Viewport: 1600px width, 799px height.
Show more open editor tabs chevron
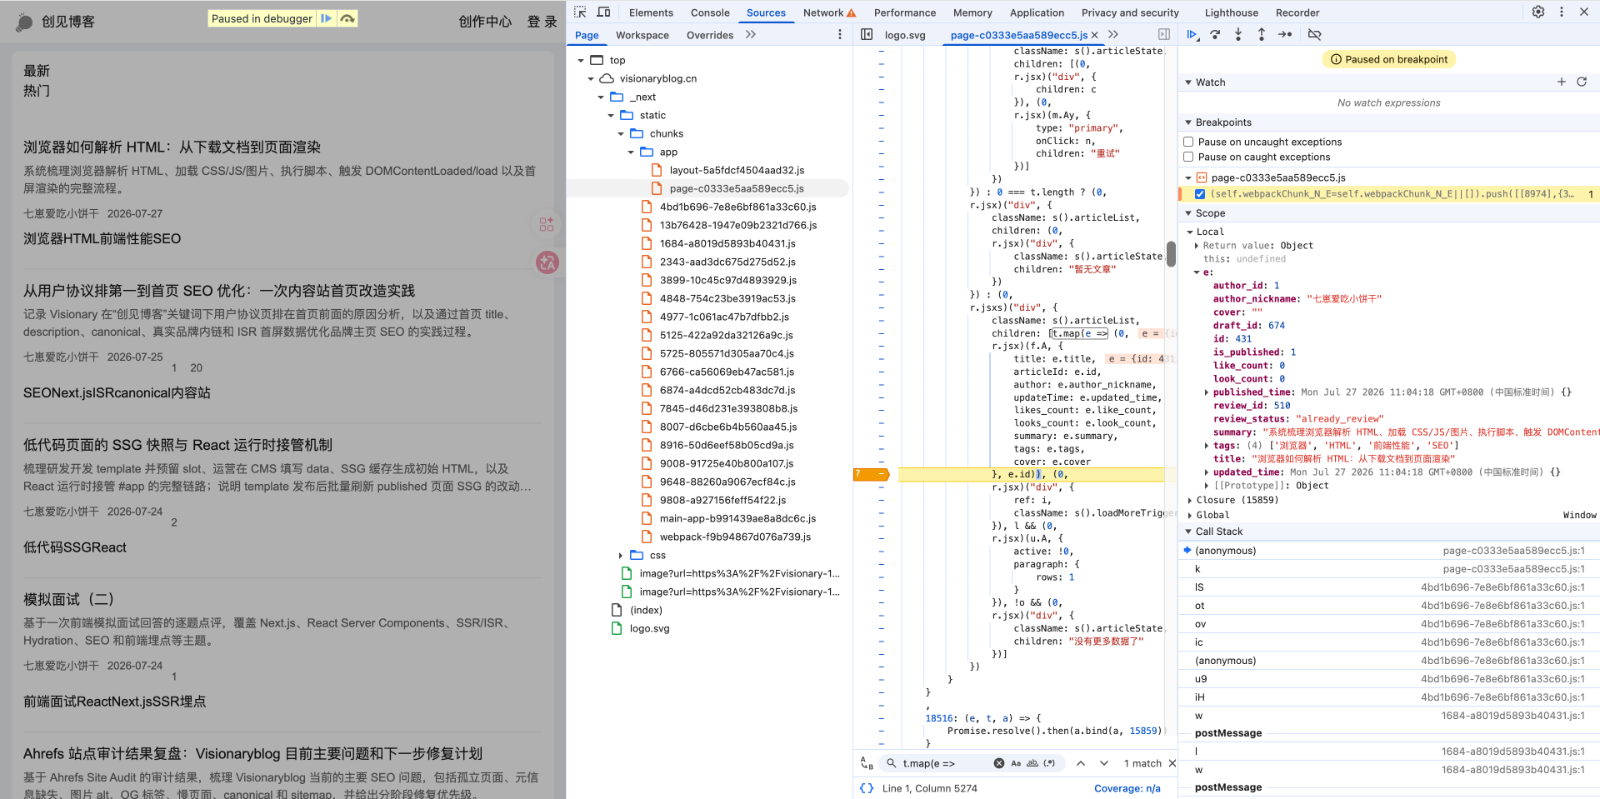click(x=1113, y=34)
